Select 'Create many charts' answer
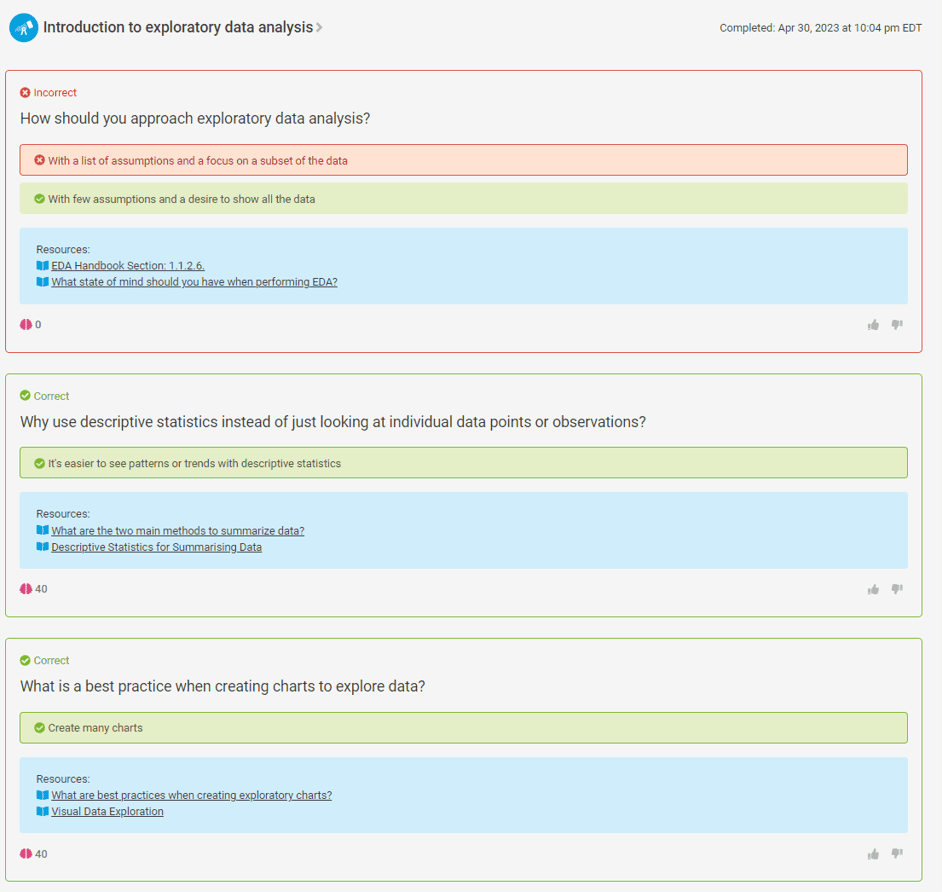942x892 pixels. 463,728
